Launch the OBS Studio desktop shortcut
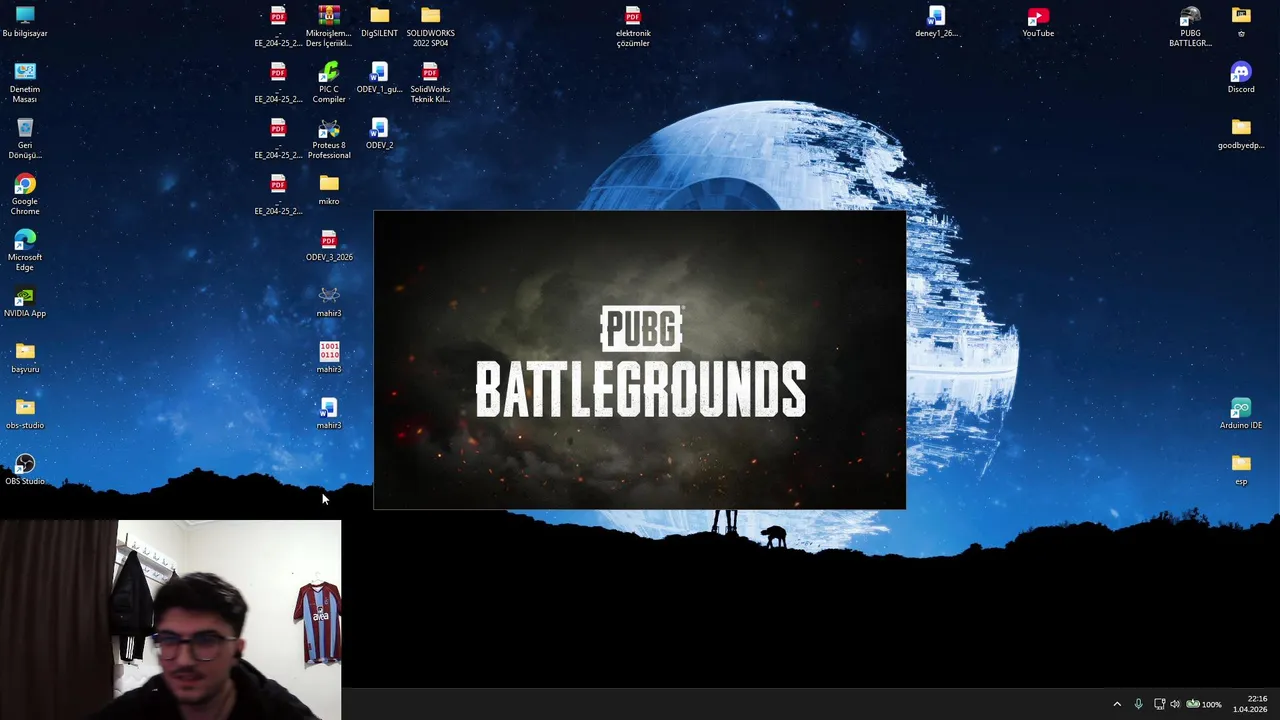Image resolution: width=1280 pixels, height=720 pixels. click(x=25, y=470)
